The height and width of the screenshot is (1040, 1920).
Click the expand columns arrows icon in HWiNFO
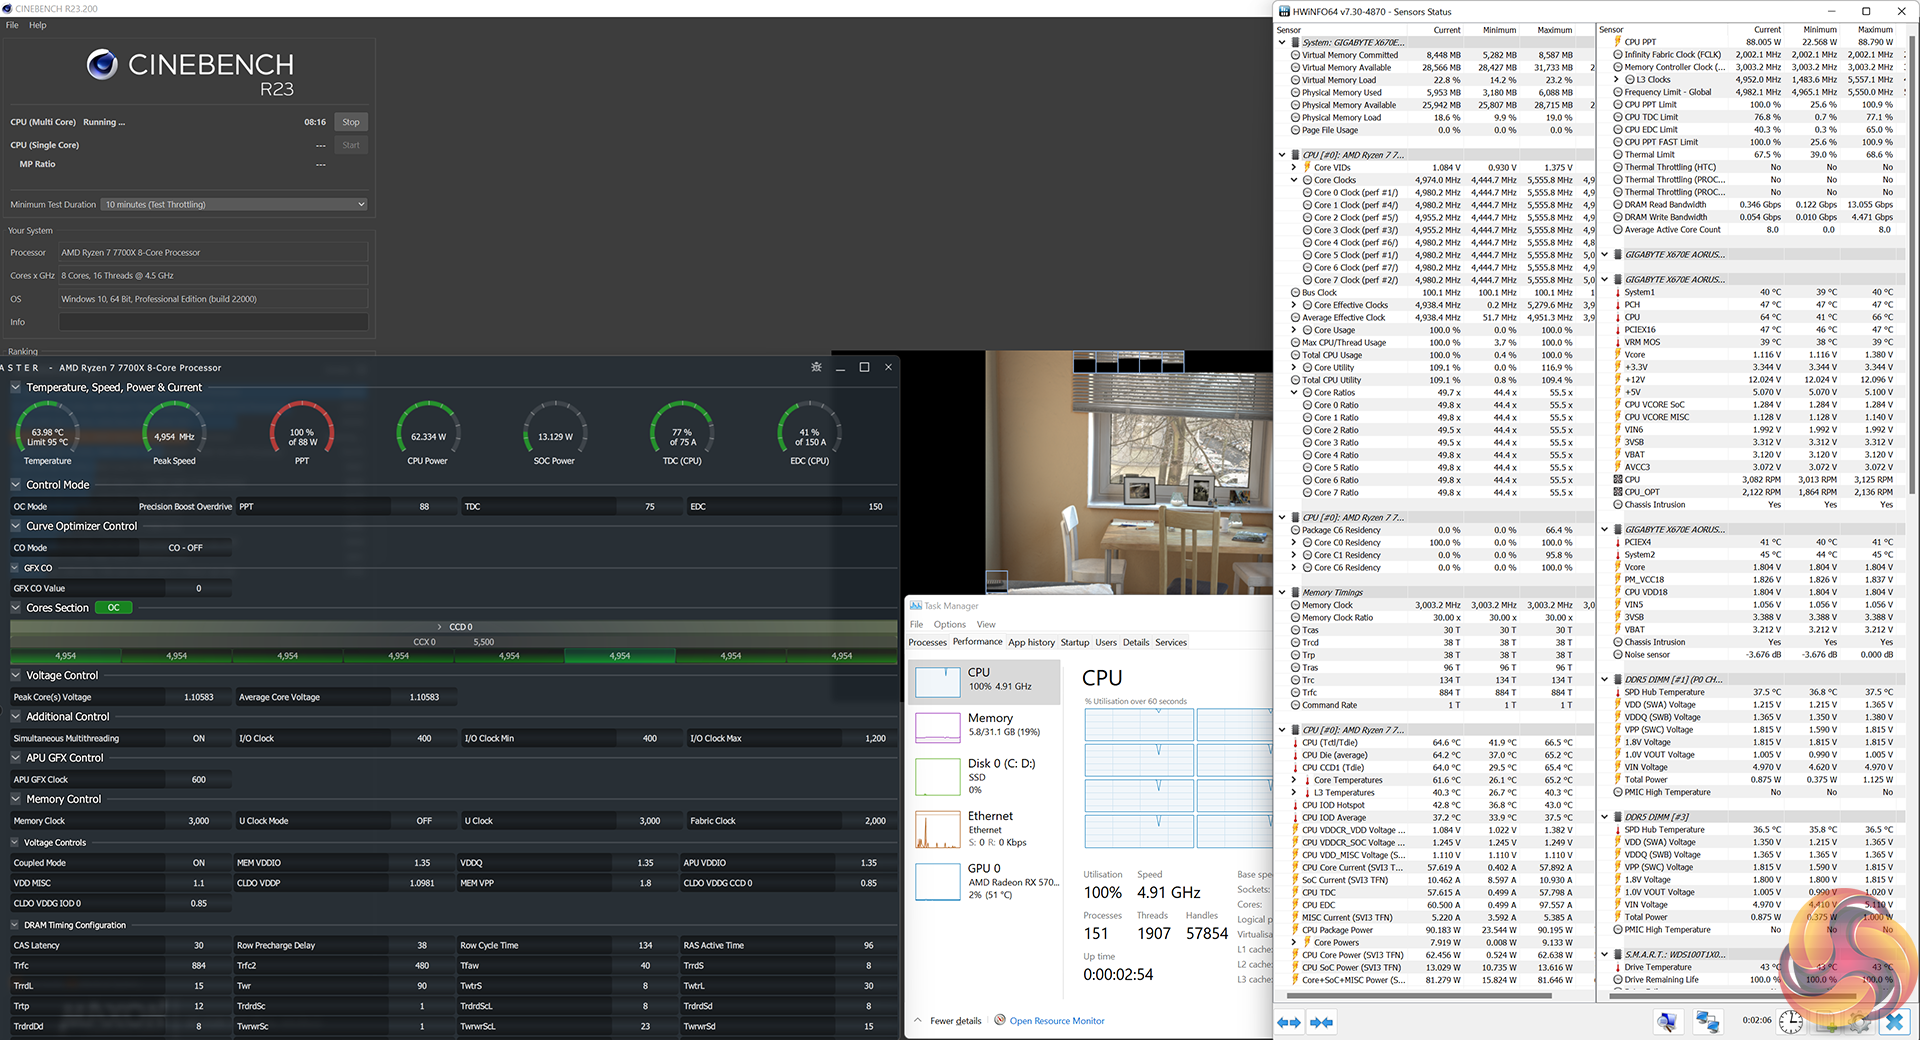click(1289, 1022)
